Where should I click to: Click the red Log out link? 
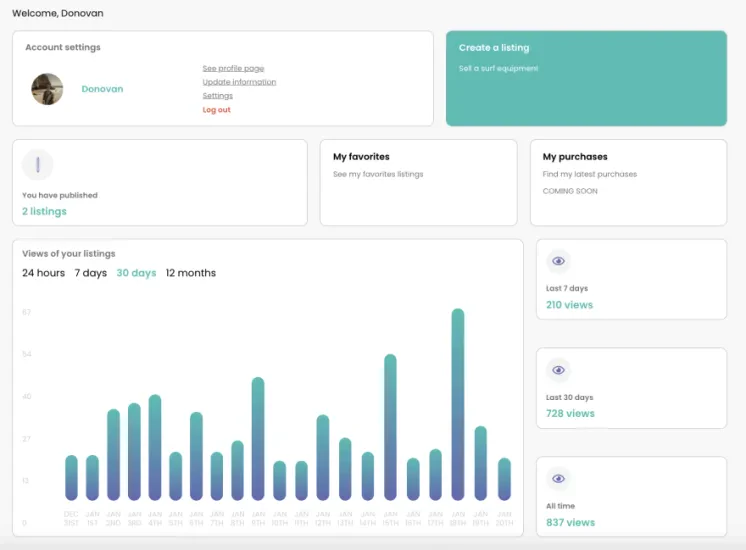(x=216, y=109)
